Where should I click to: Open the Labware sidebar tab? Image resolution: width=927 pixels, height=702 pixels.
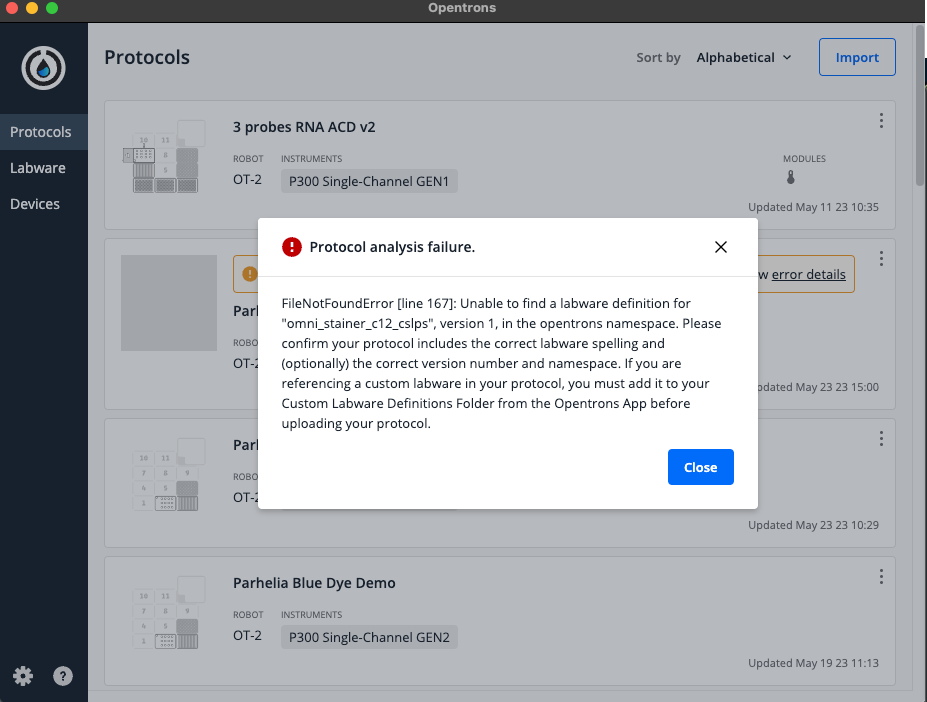(38, 168)
